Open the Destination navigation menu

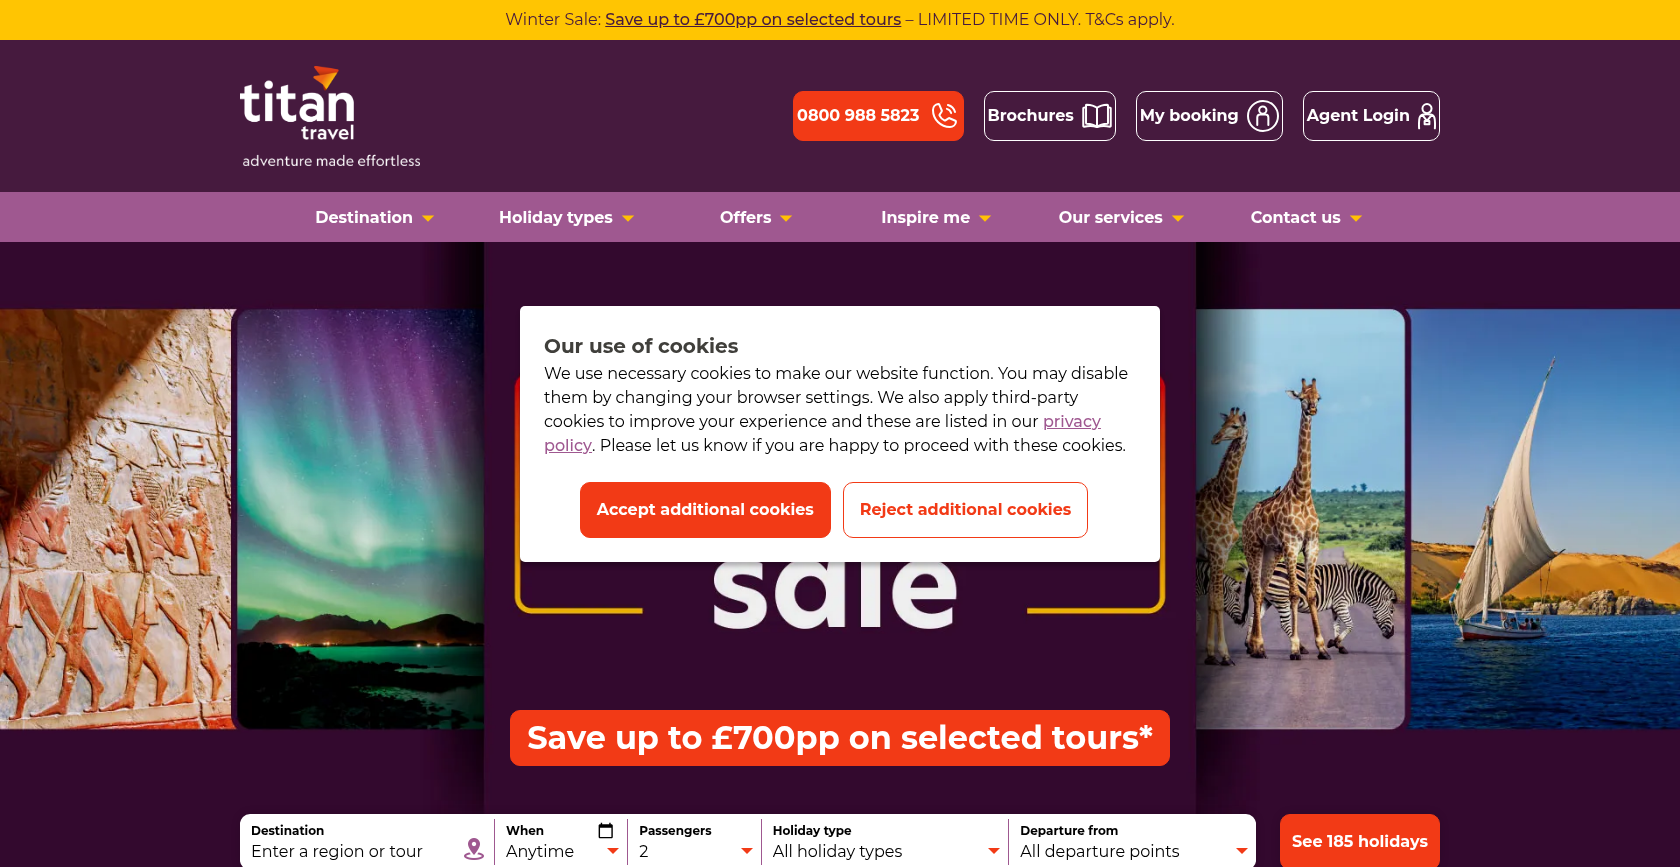374,218
